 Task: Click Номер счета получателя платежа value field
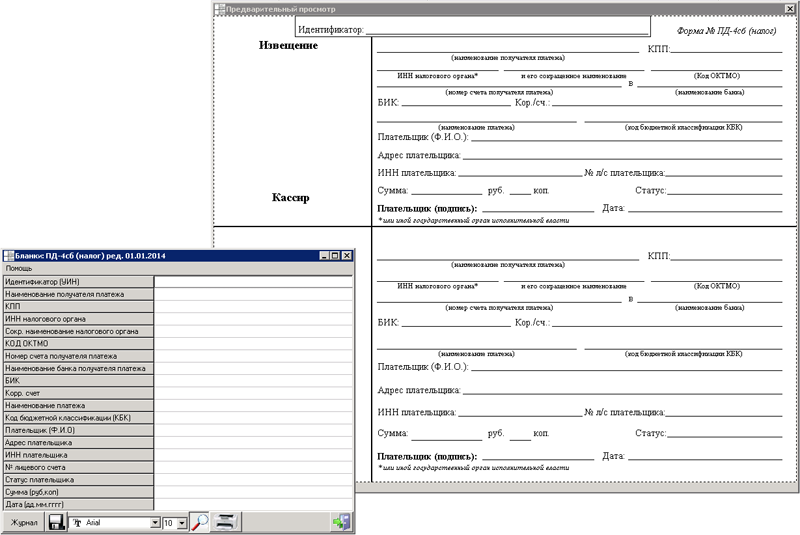(253, 356)
